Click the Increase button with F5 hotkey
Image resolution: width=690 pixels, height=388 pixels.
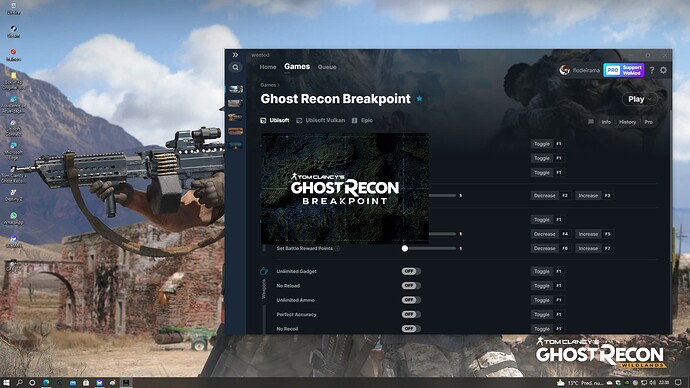point(588,234)
